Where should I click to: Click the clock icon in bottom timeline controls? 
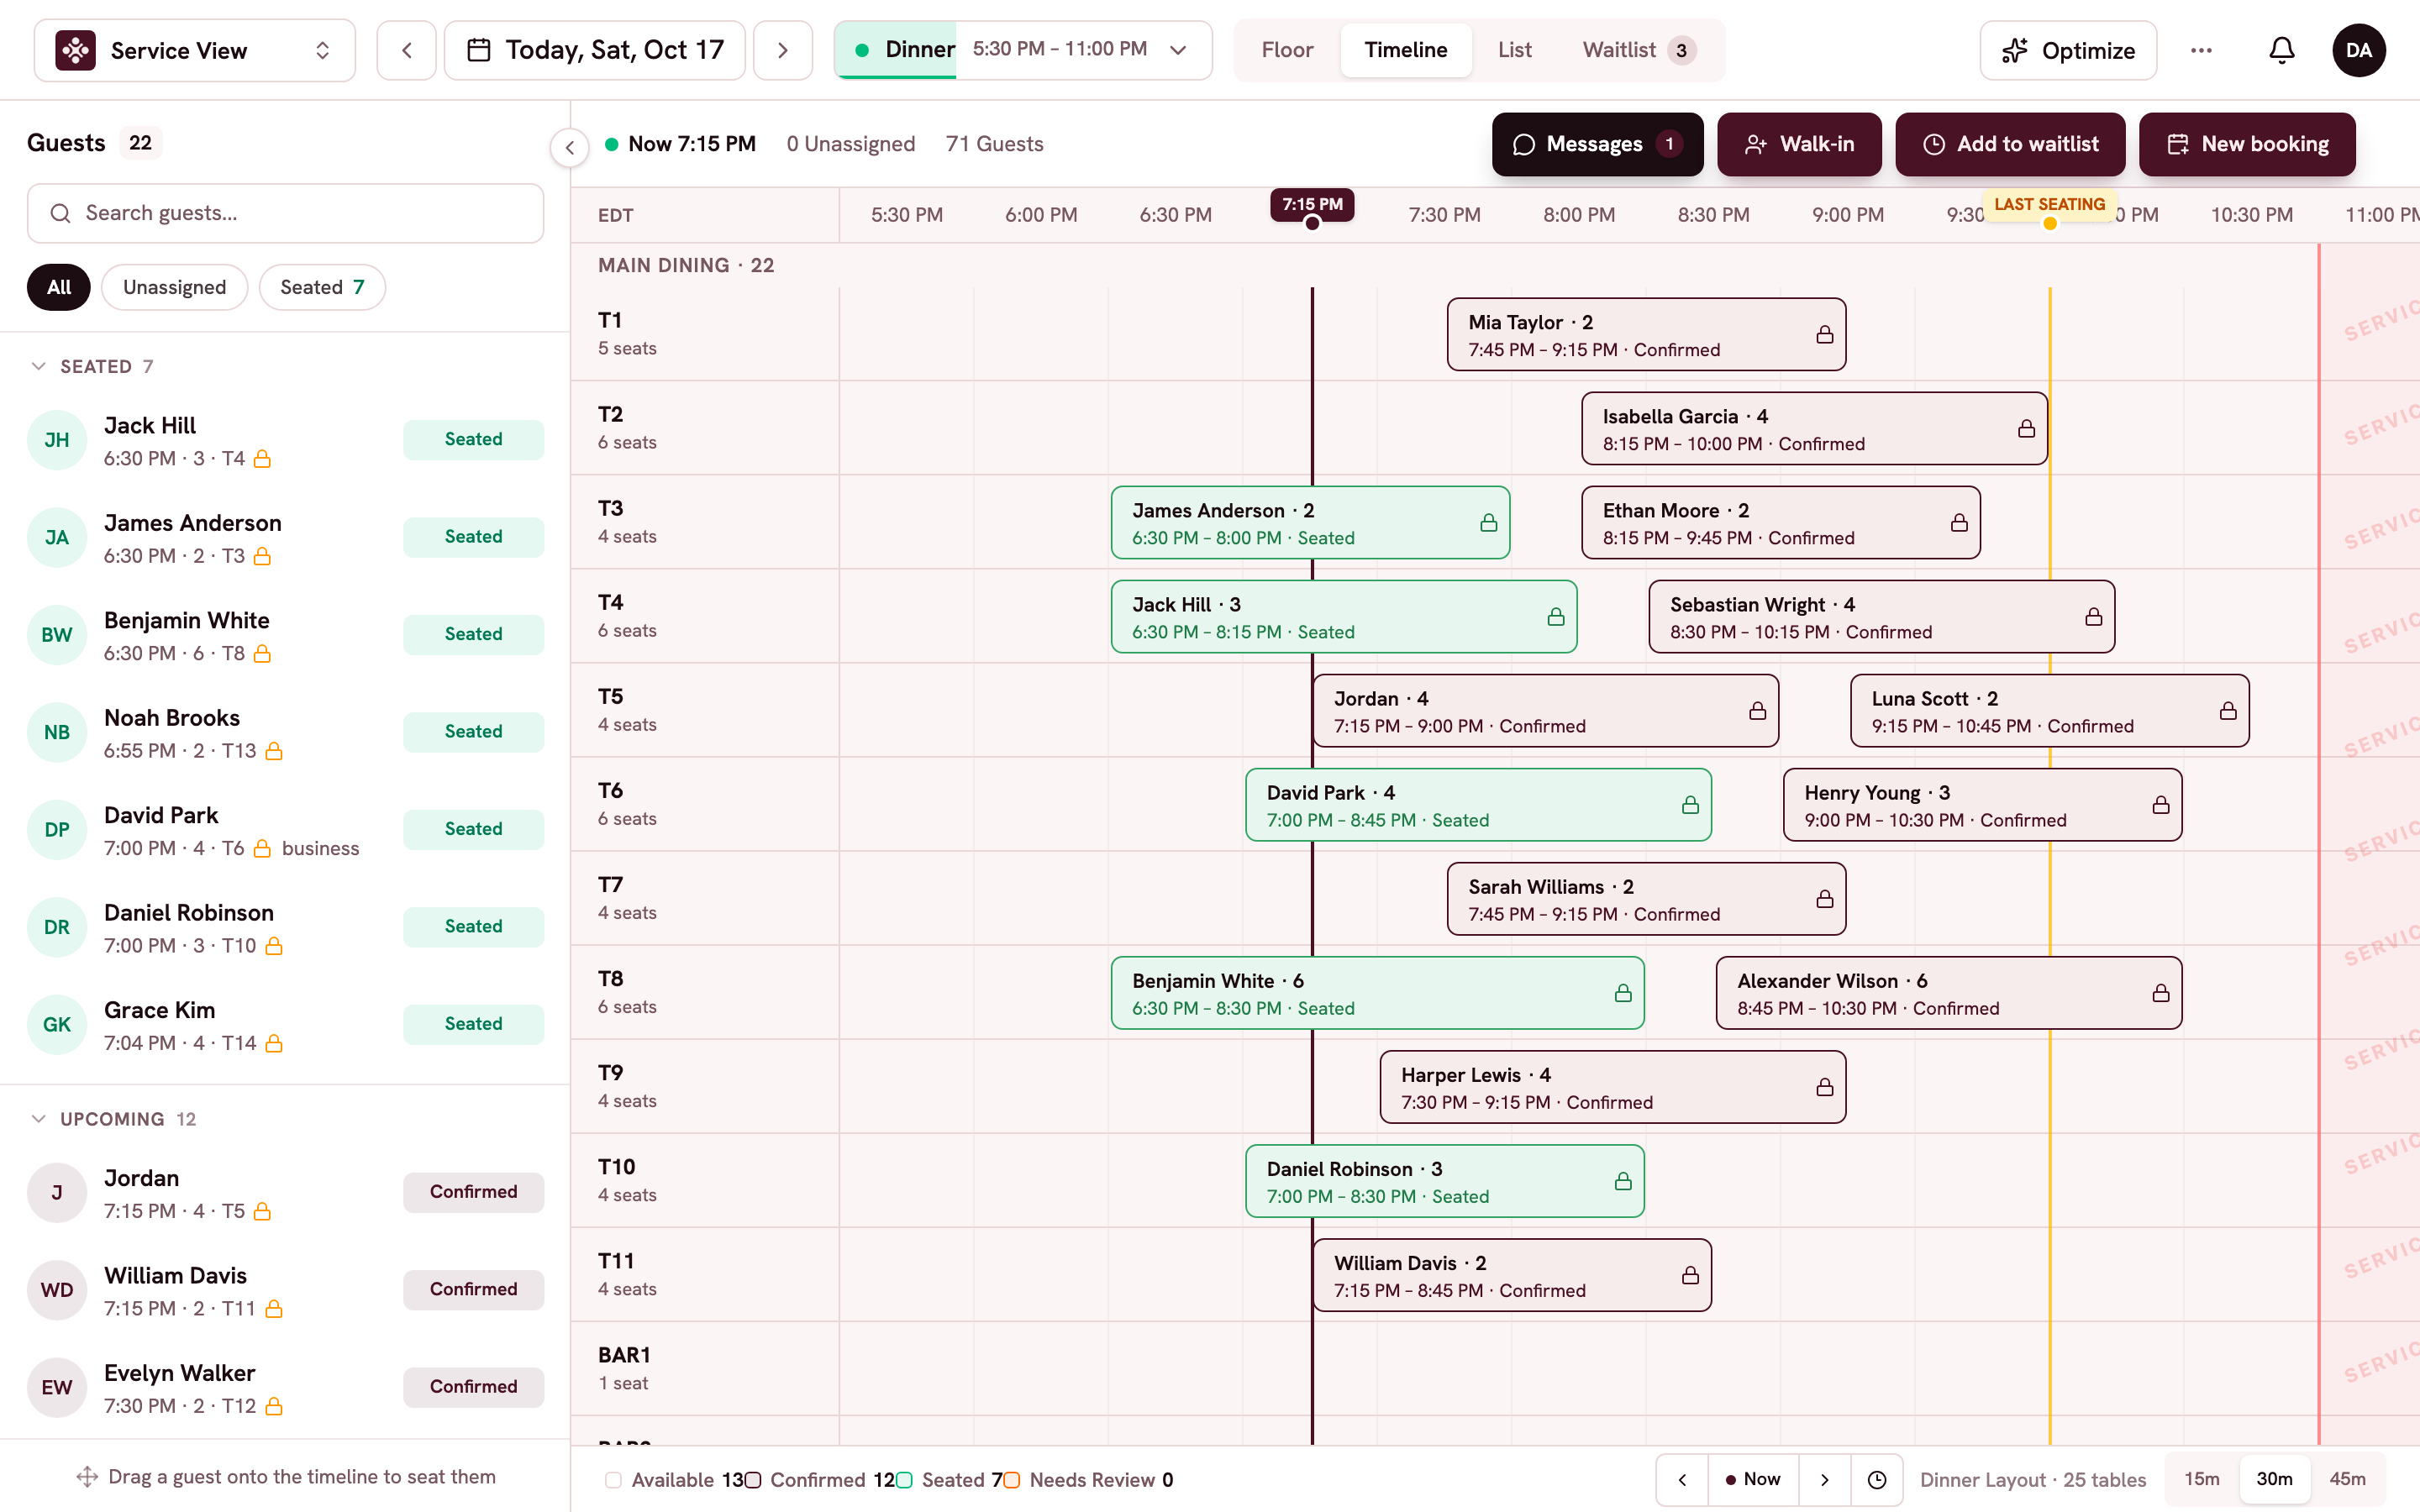coord(1877,1479)
